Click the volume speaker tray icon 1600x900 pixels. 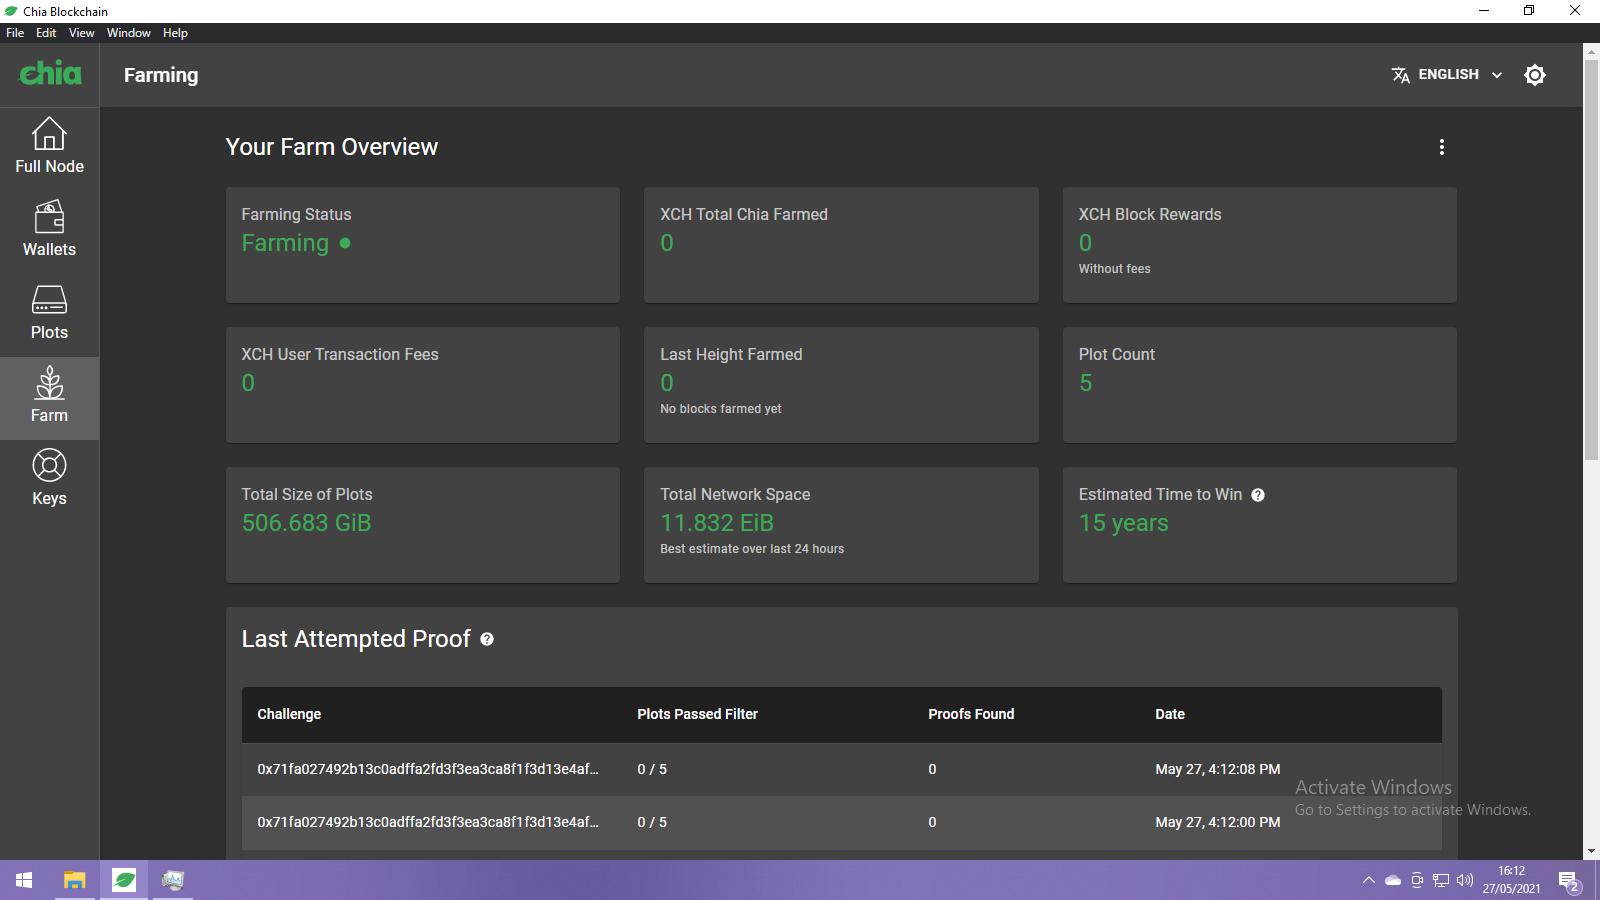[x=1465, y=881]
